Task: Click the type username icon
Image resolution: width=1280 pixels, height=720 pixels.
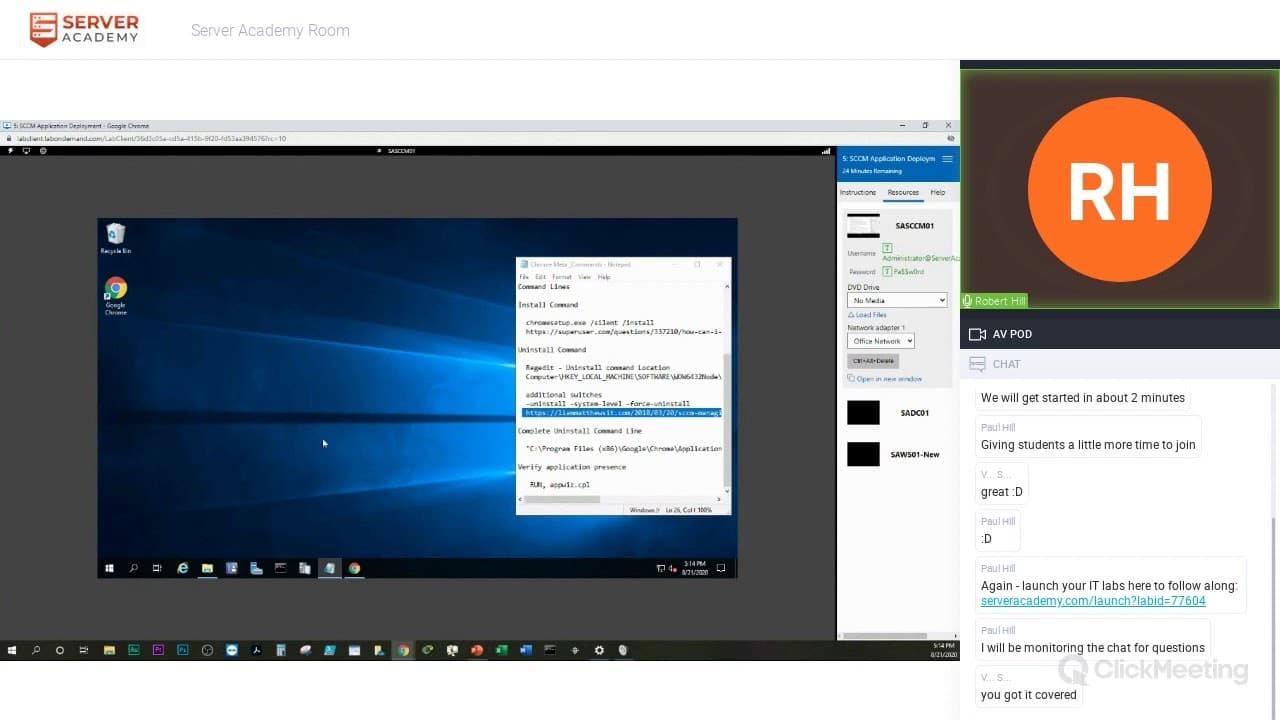Action: tap(887, 248)
